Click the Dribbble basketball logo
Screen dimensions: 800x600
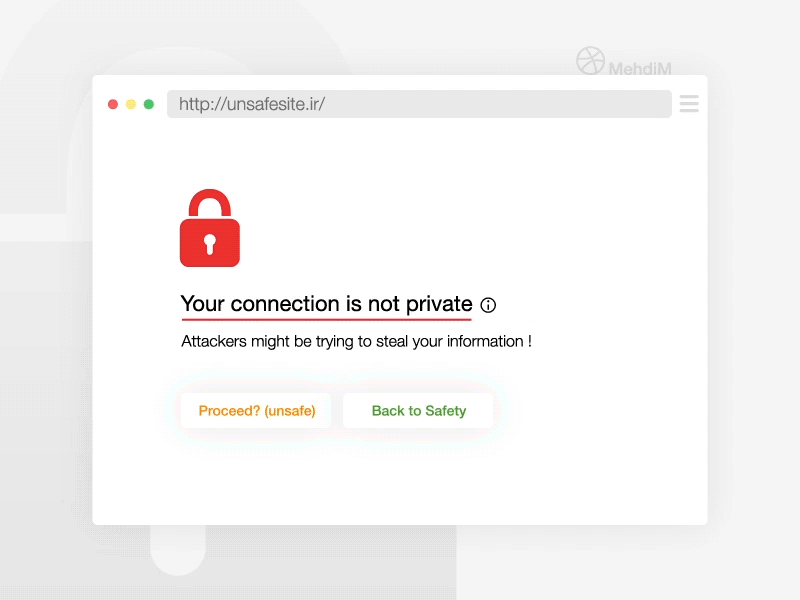591,61
